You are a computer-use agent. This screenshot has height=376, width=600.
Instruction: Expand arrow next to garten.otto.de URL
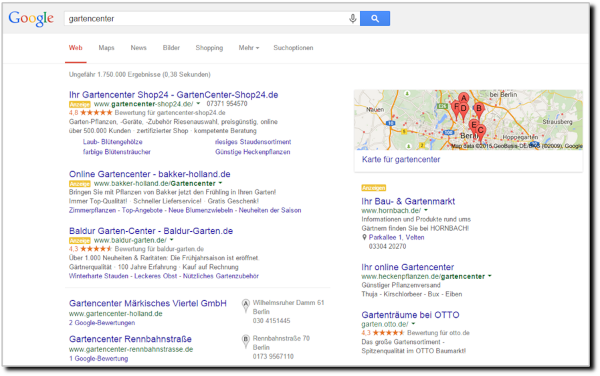[x=413, y=324]
